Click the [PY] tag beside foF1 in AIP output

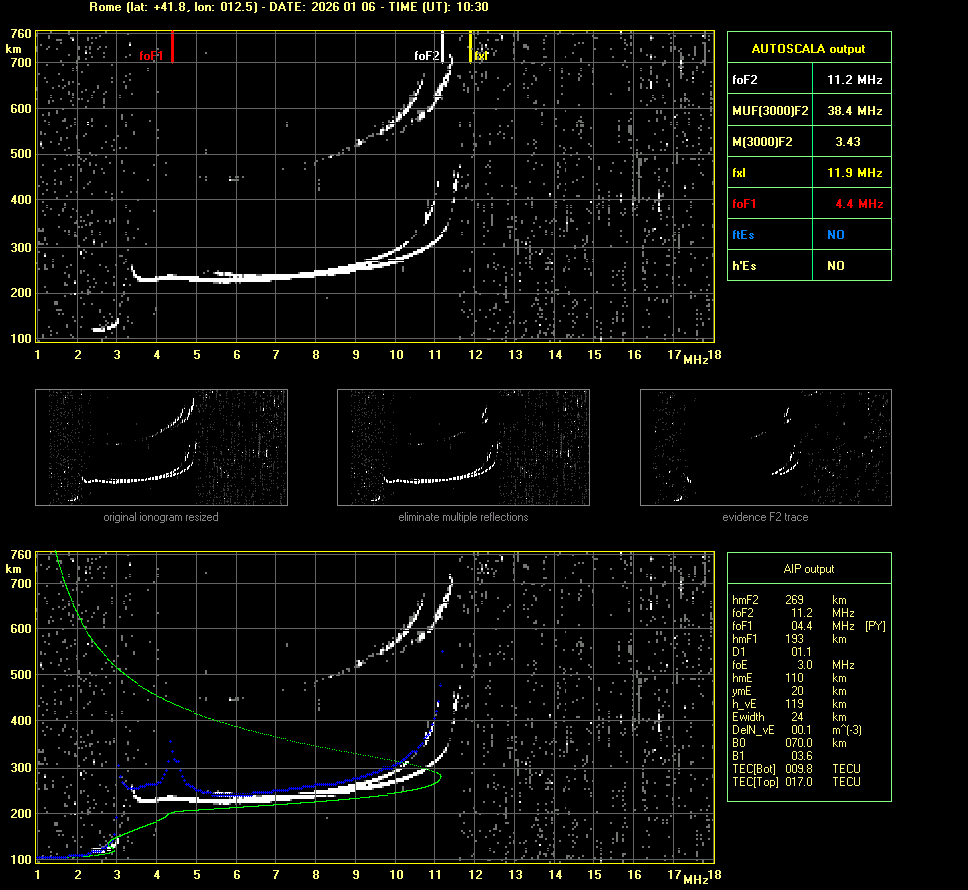874,626
